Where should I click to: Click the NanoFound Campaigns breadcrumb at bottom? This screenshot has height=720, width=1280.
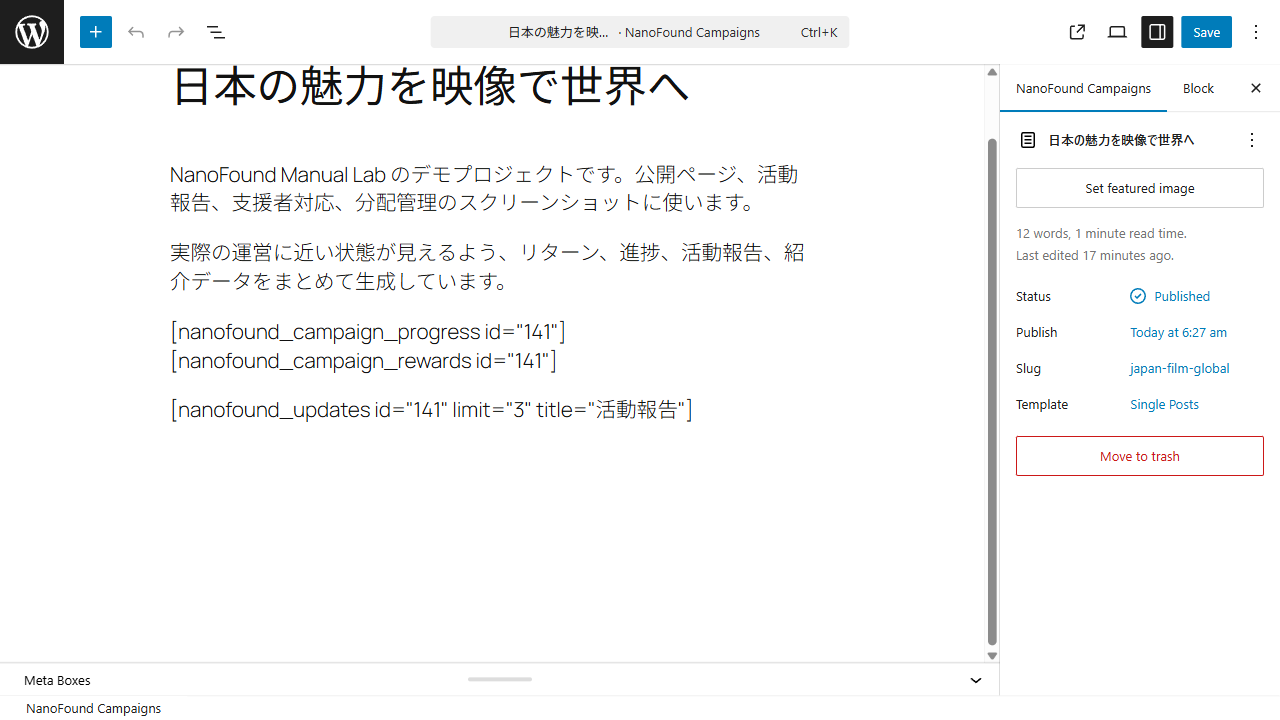[x=93, y=708]
